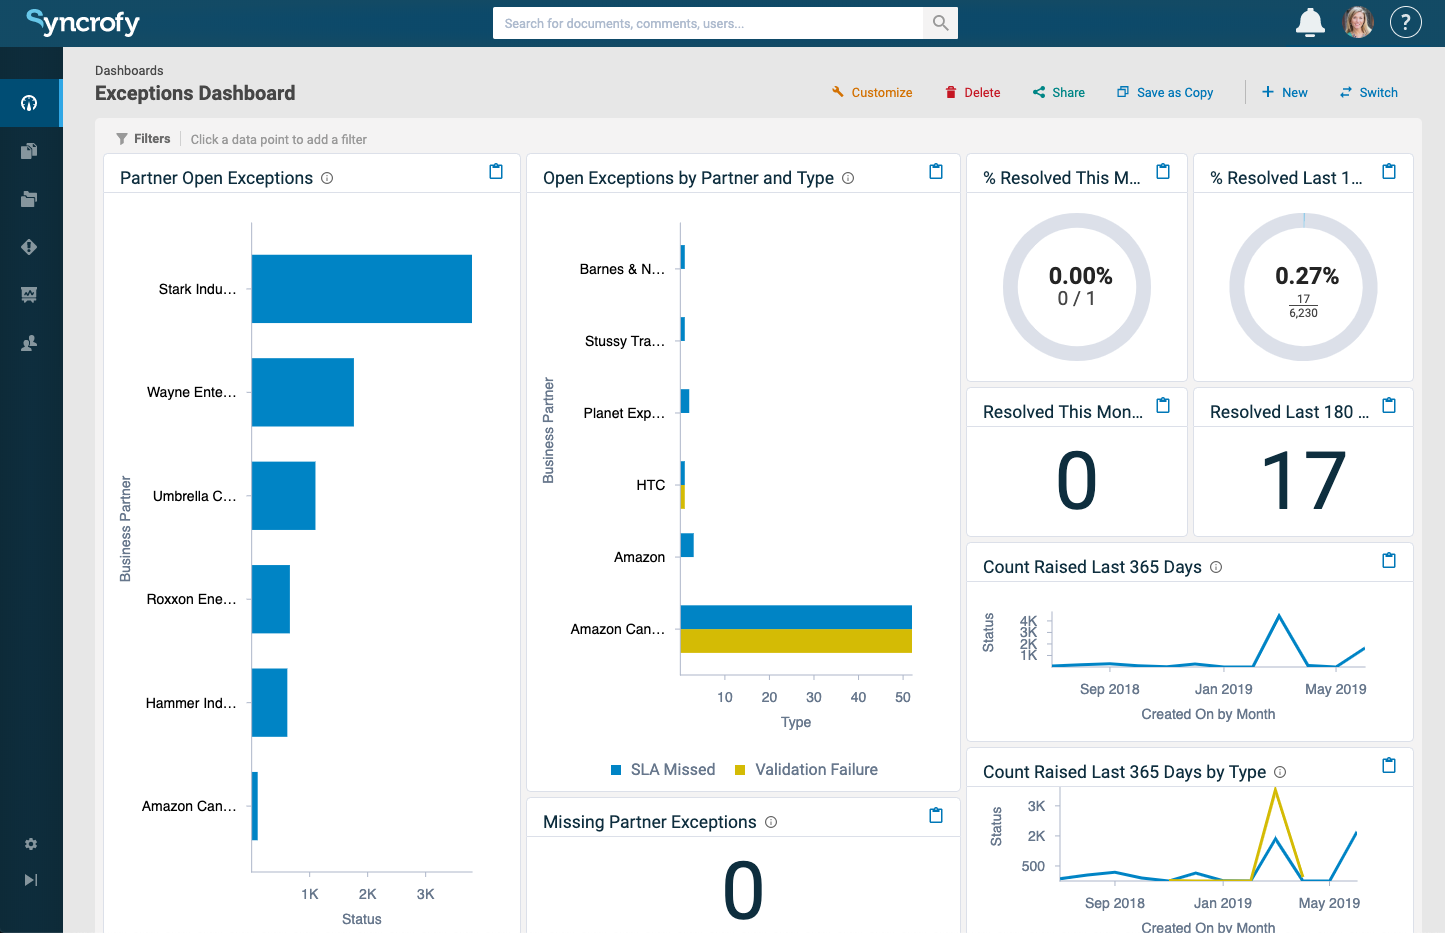Image resolution: width=1445 pixels, height=933 pixels.
Task: Click the clipboard icon on Missing Partner Exceptions
Action: (936, 815)
